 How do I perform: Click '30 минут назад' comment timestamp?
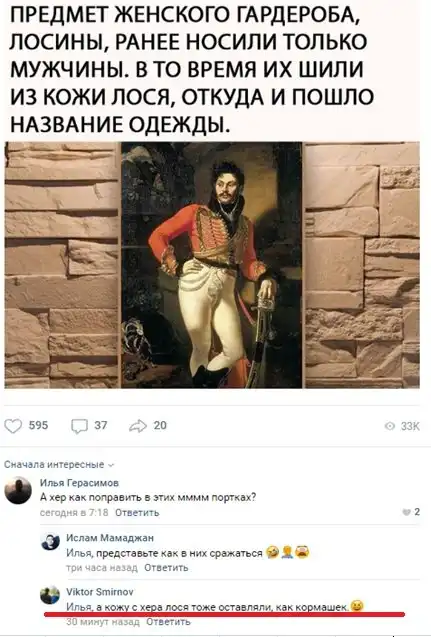click(103, 622)
